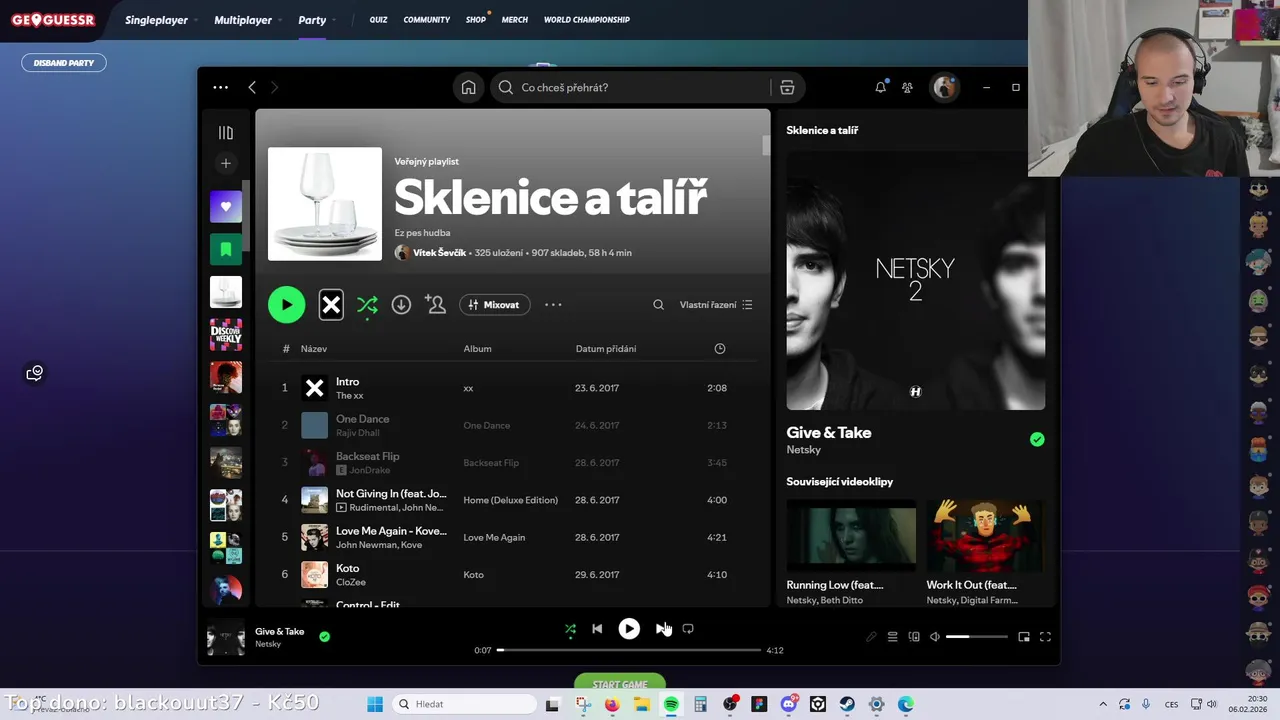Click the Give & Take title in the player bar

(x=279, y=632)
